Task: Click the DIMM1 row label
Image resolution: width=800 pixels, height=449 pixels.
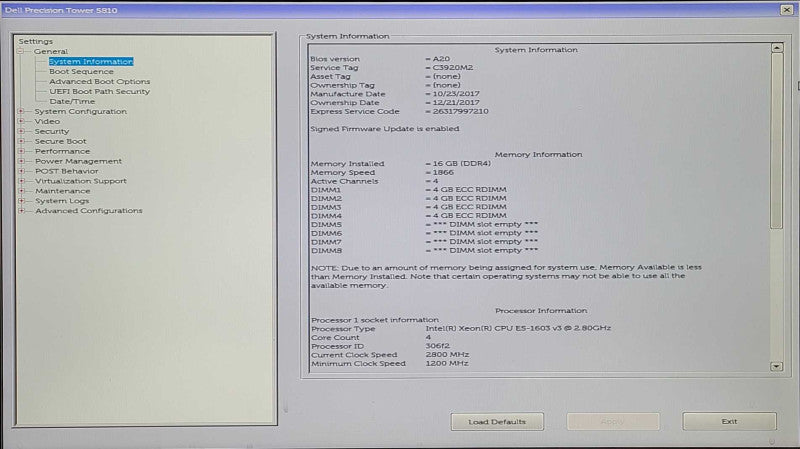Action: (326, 190)
